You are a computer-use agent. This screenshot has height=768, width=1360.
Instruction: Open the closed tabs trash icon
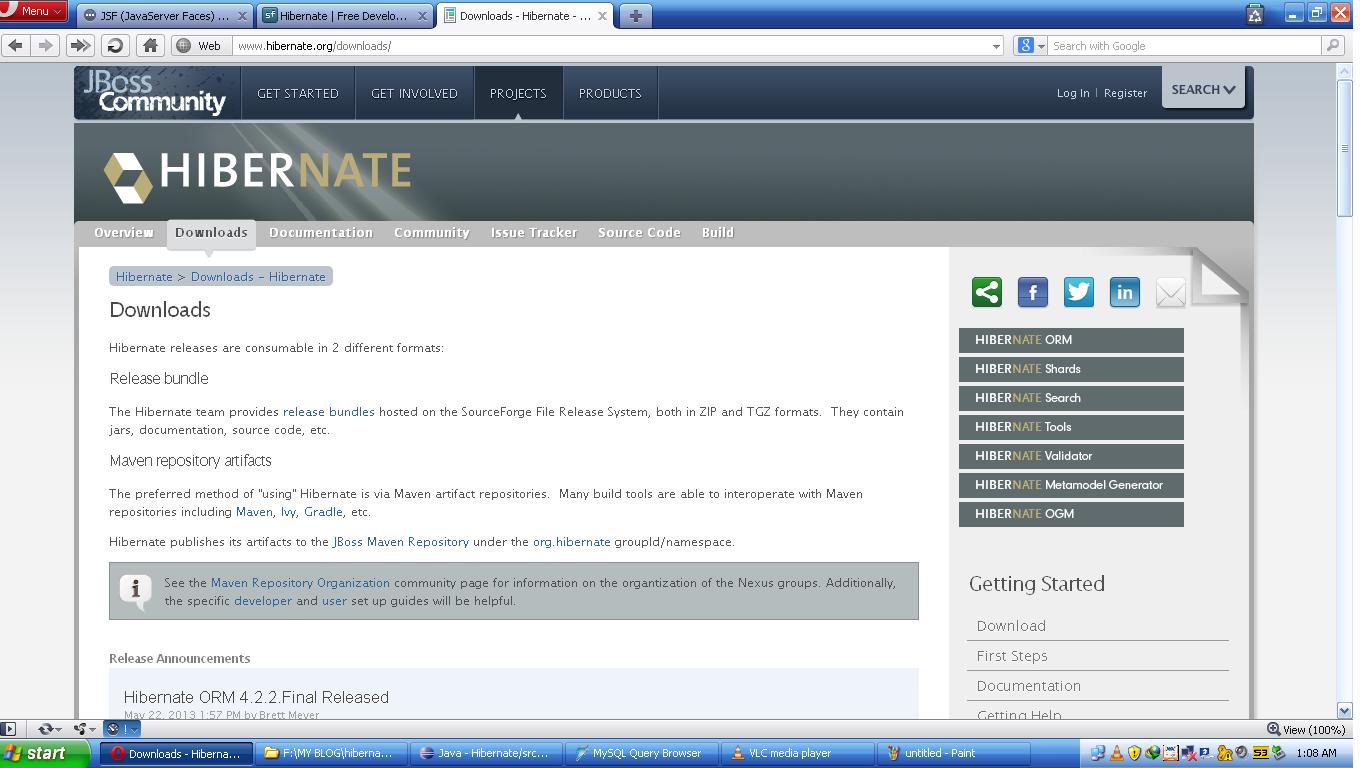pos(1255,13)
